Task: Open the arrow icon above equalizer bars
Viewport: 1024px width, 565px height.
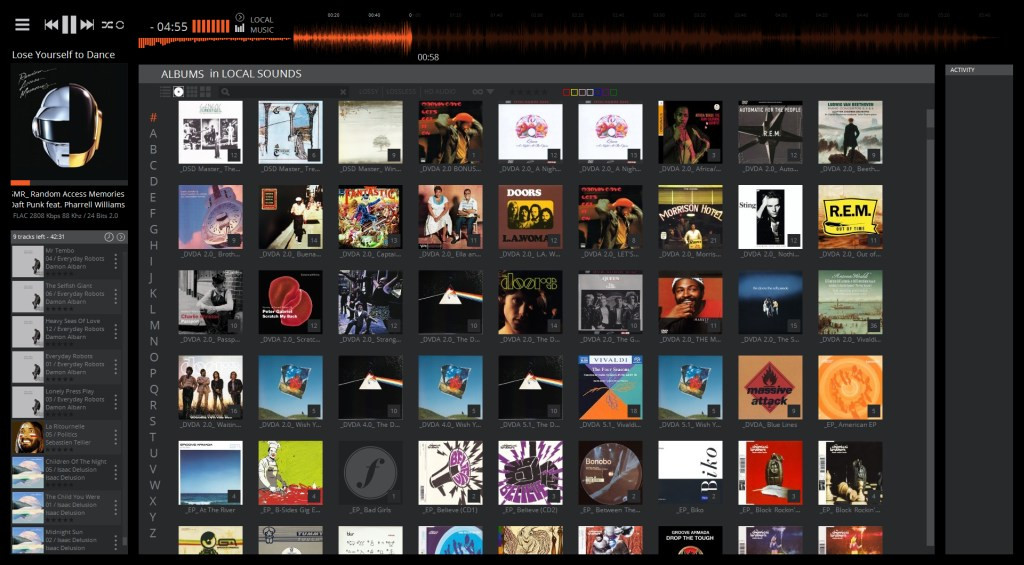Action: (240, 17)
